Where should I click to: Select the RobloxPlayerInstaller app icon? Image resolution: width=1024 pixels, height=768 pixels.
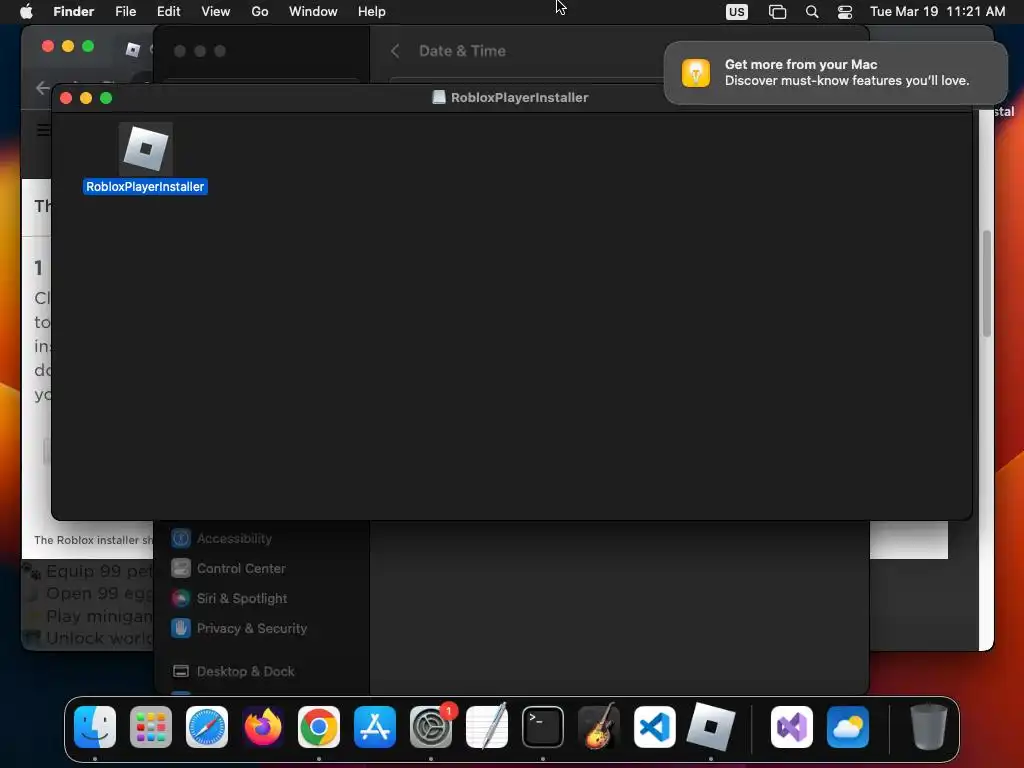tap(146, 148)
